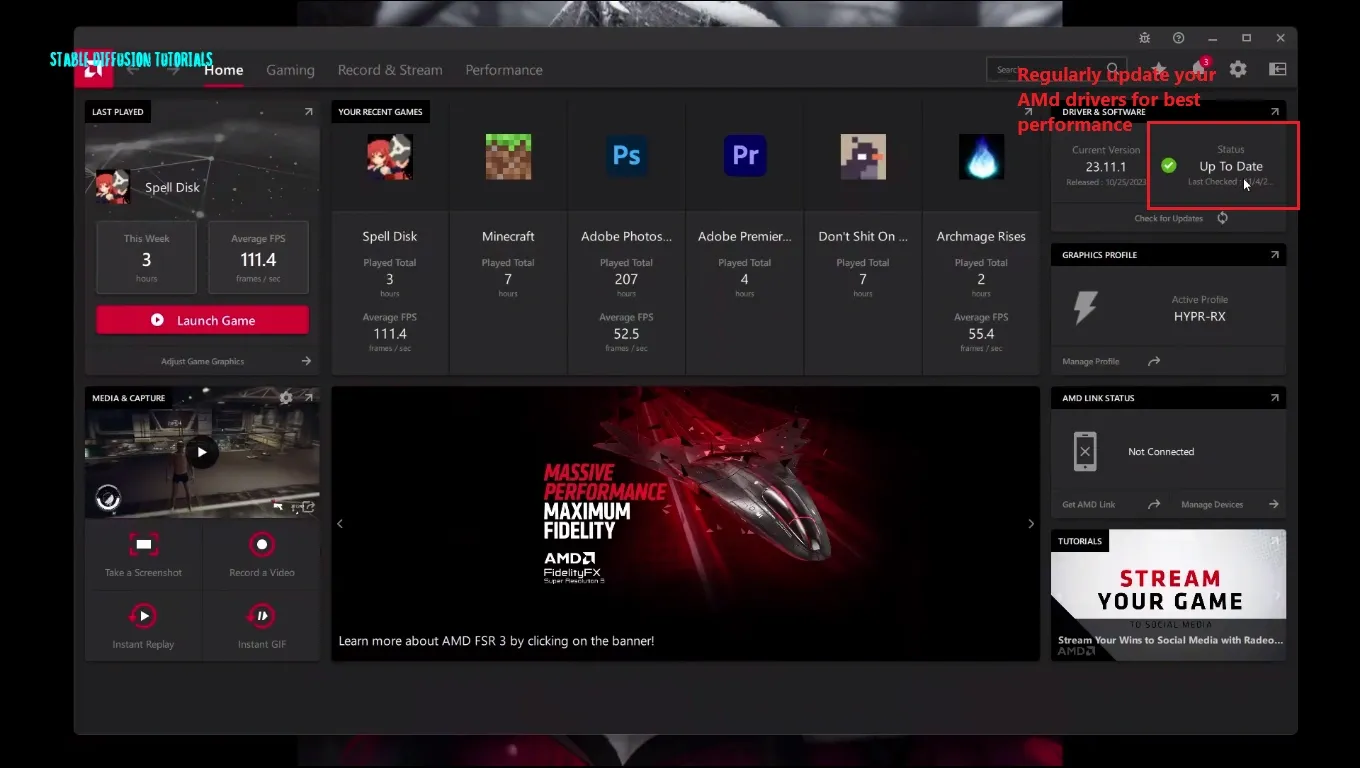Click Spell Disk icon in recent games row
1360x768 pixels.
coord(390,157)
